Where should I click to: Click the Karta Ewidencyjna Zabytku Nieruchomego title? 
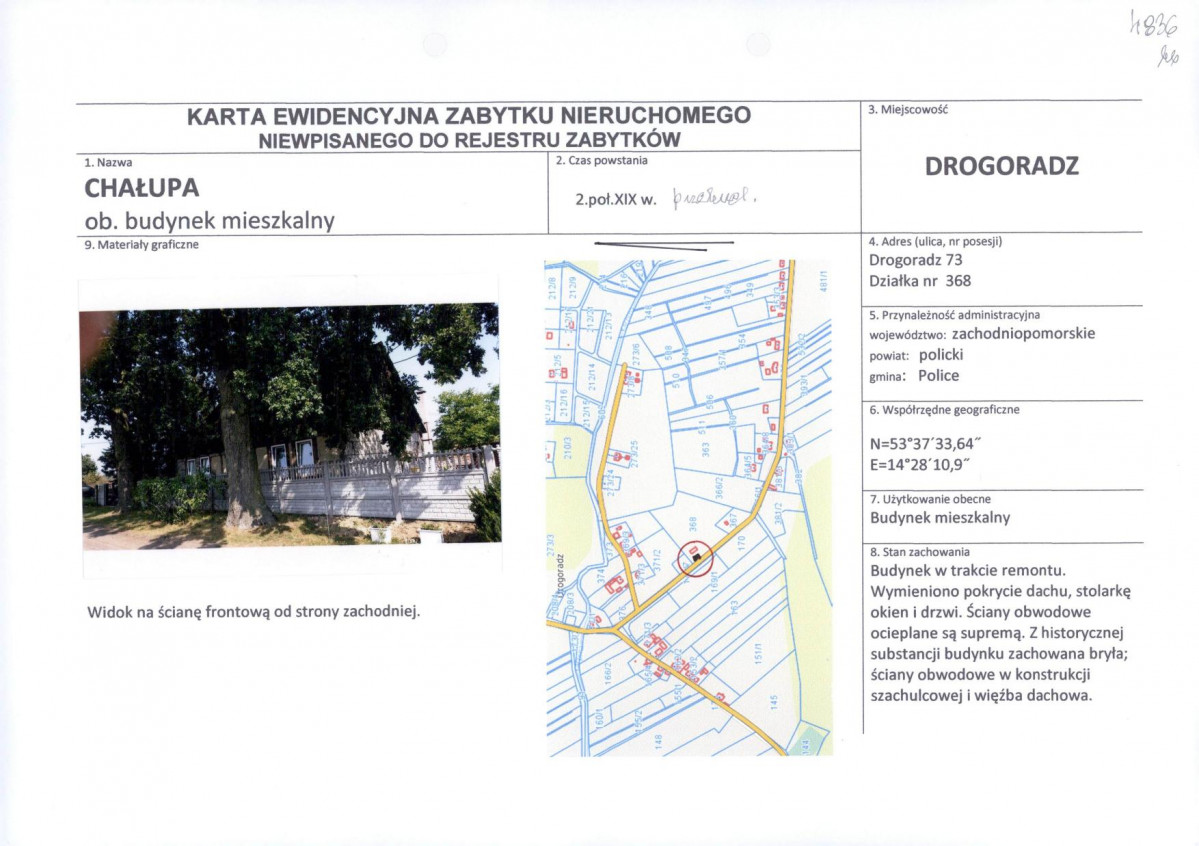[x=469, y=116]
